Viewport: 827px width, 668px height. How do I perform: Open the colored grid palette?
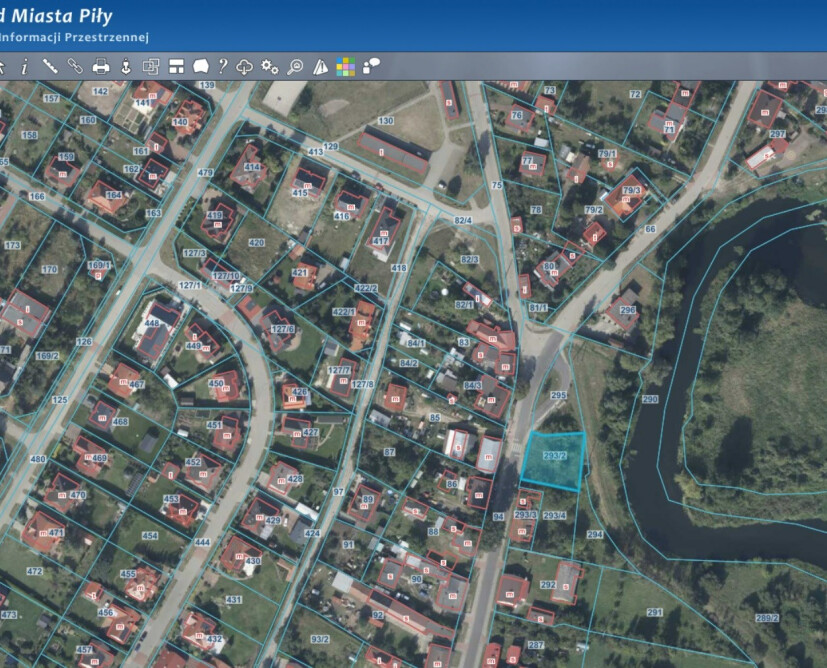345,67
